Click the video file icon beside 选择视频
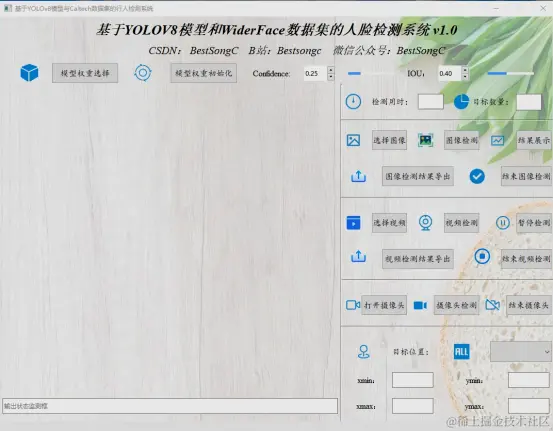This screenshot has width=554, height=432. tap(353, 223)
